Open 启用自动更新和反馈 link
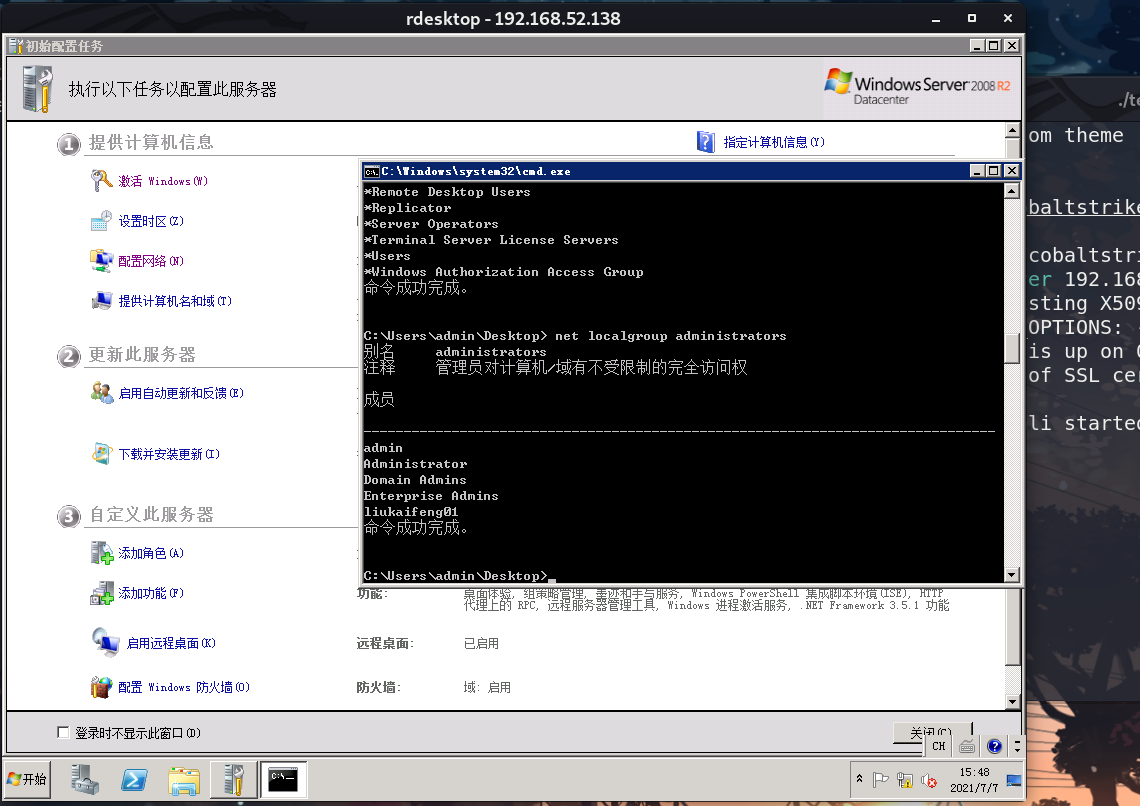The height and width of the screenshot is (806, 1140). point(181,393)
